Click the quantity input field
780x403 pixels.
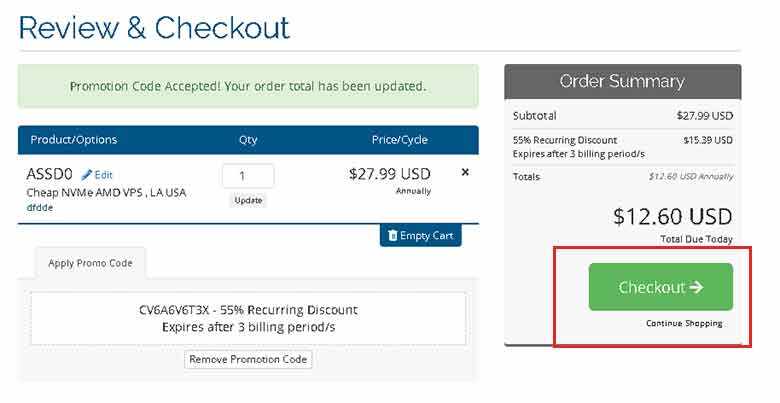(x=248, y=176)
